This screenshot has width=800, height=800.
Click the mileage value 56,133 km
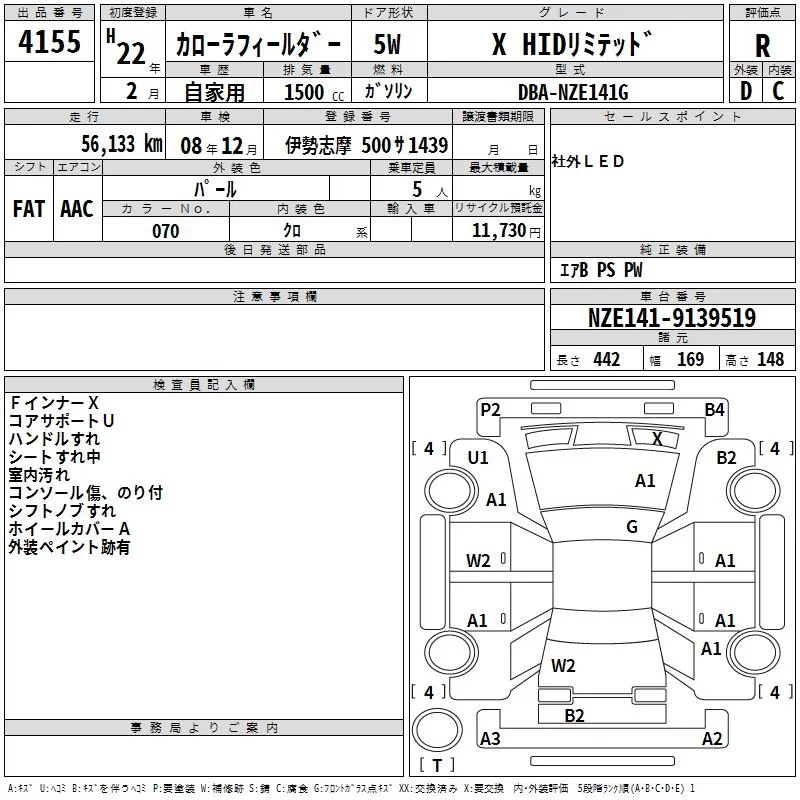pos(109,144)
